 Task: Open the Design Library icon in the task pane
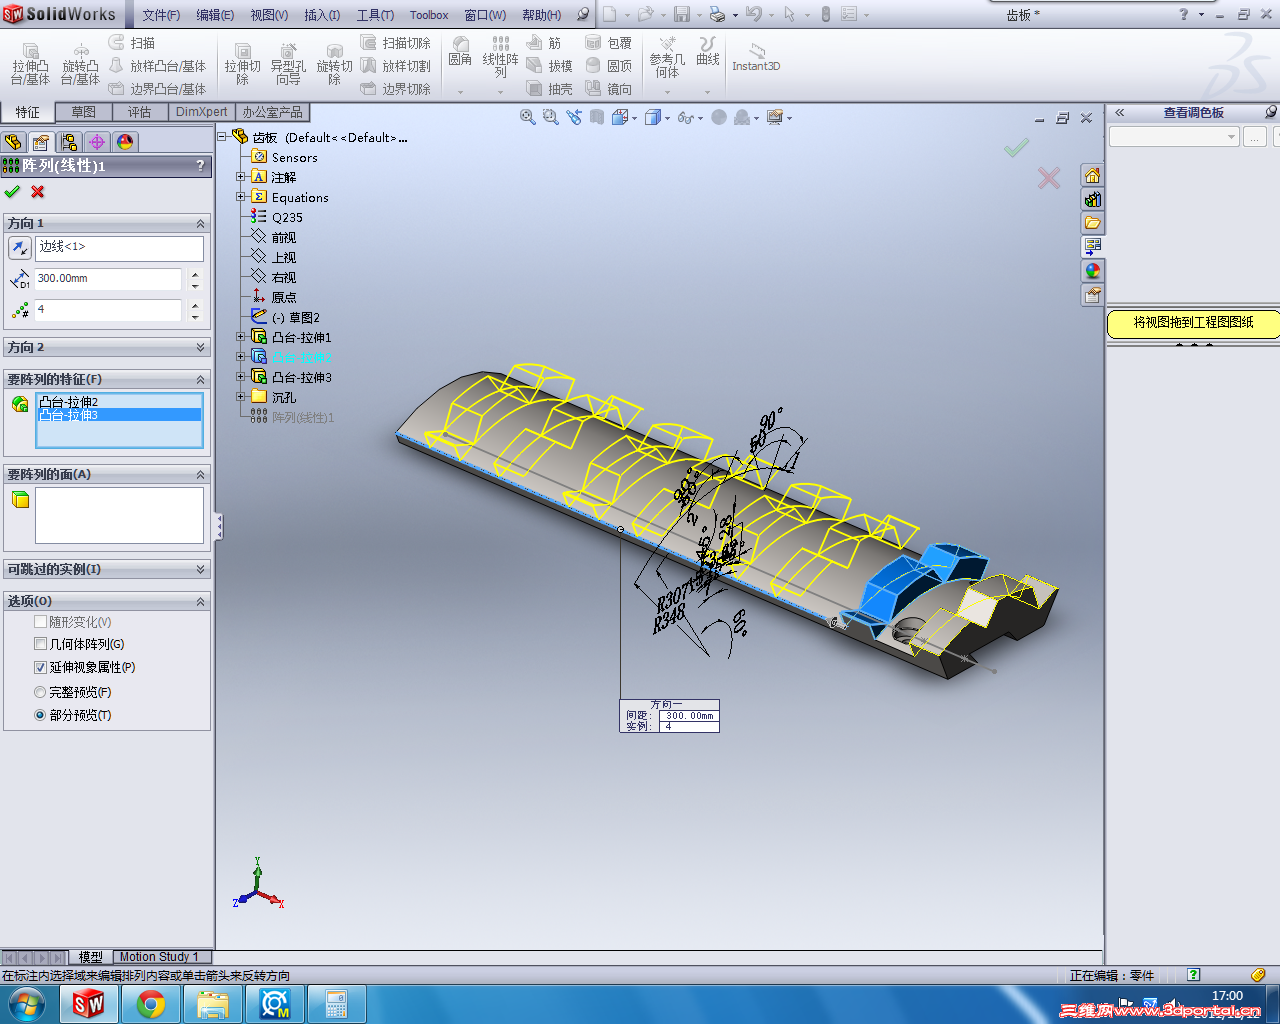pos(1092,199)
